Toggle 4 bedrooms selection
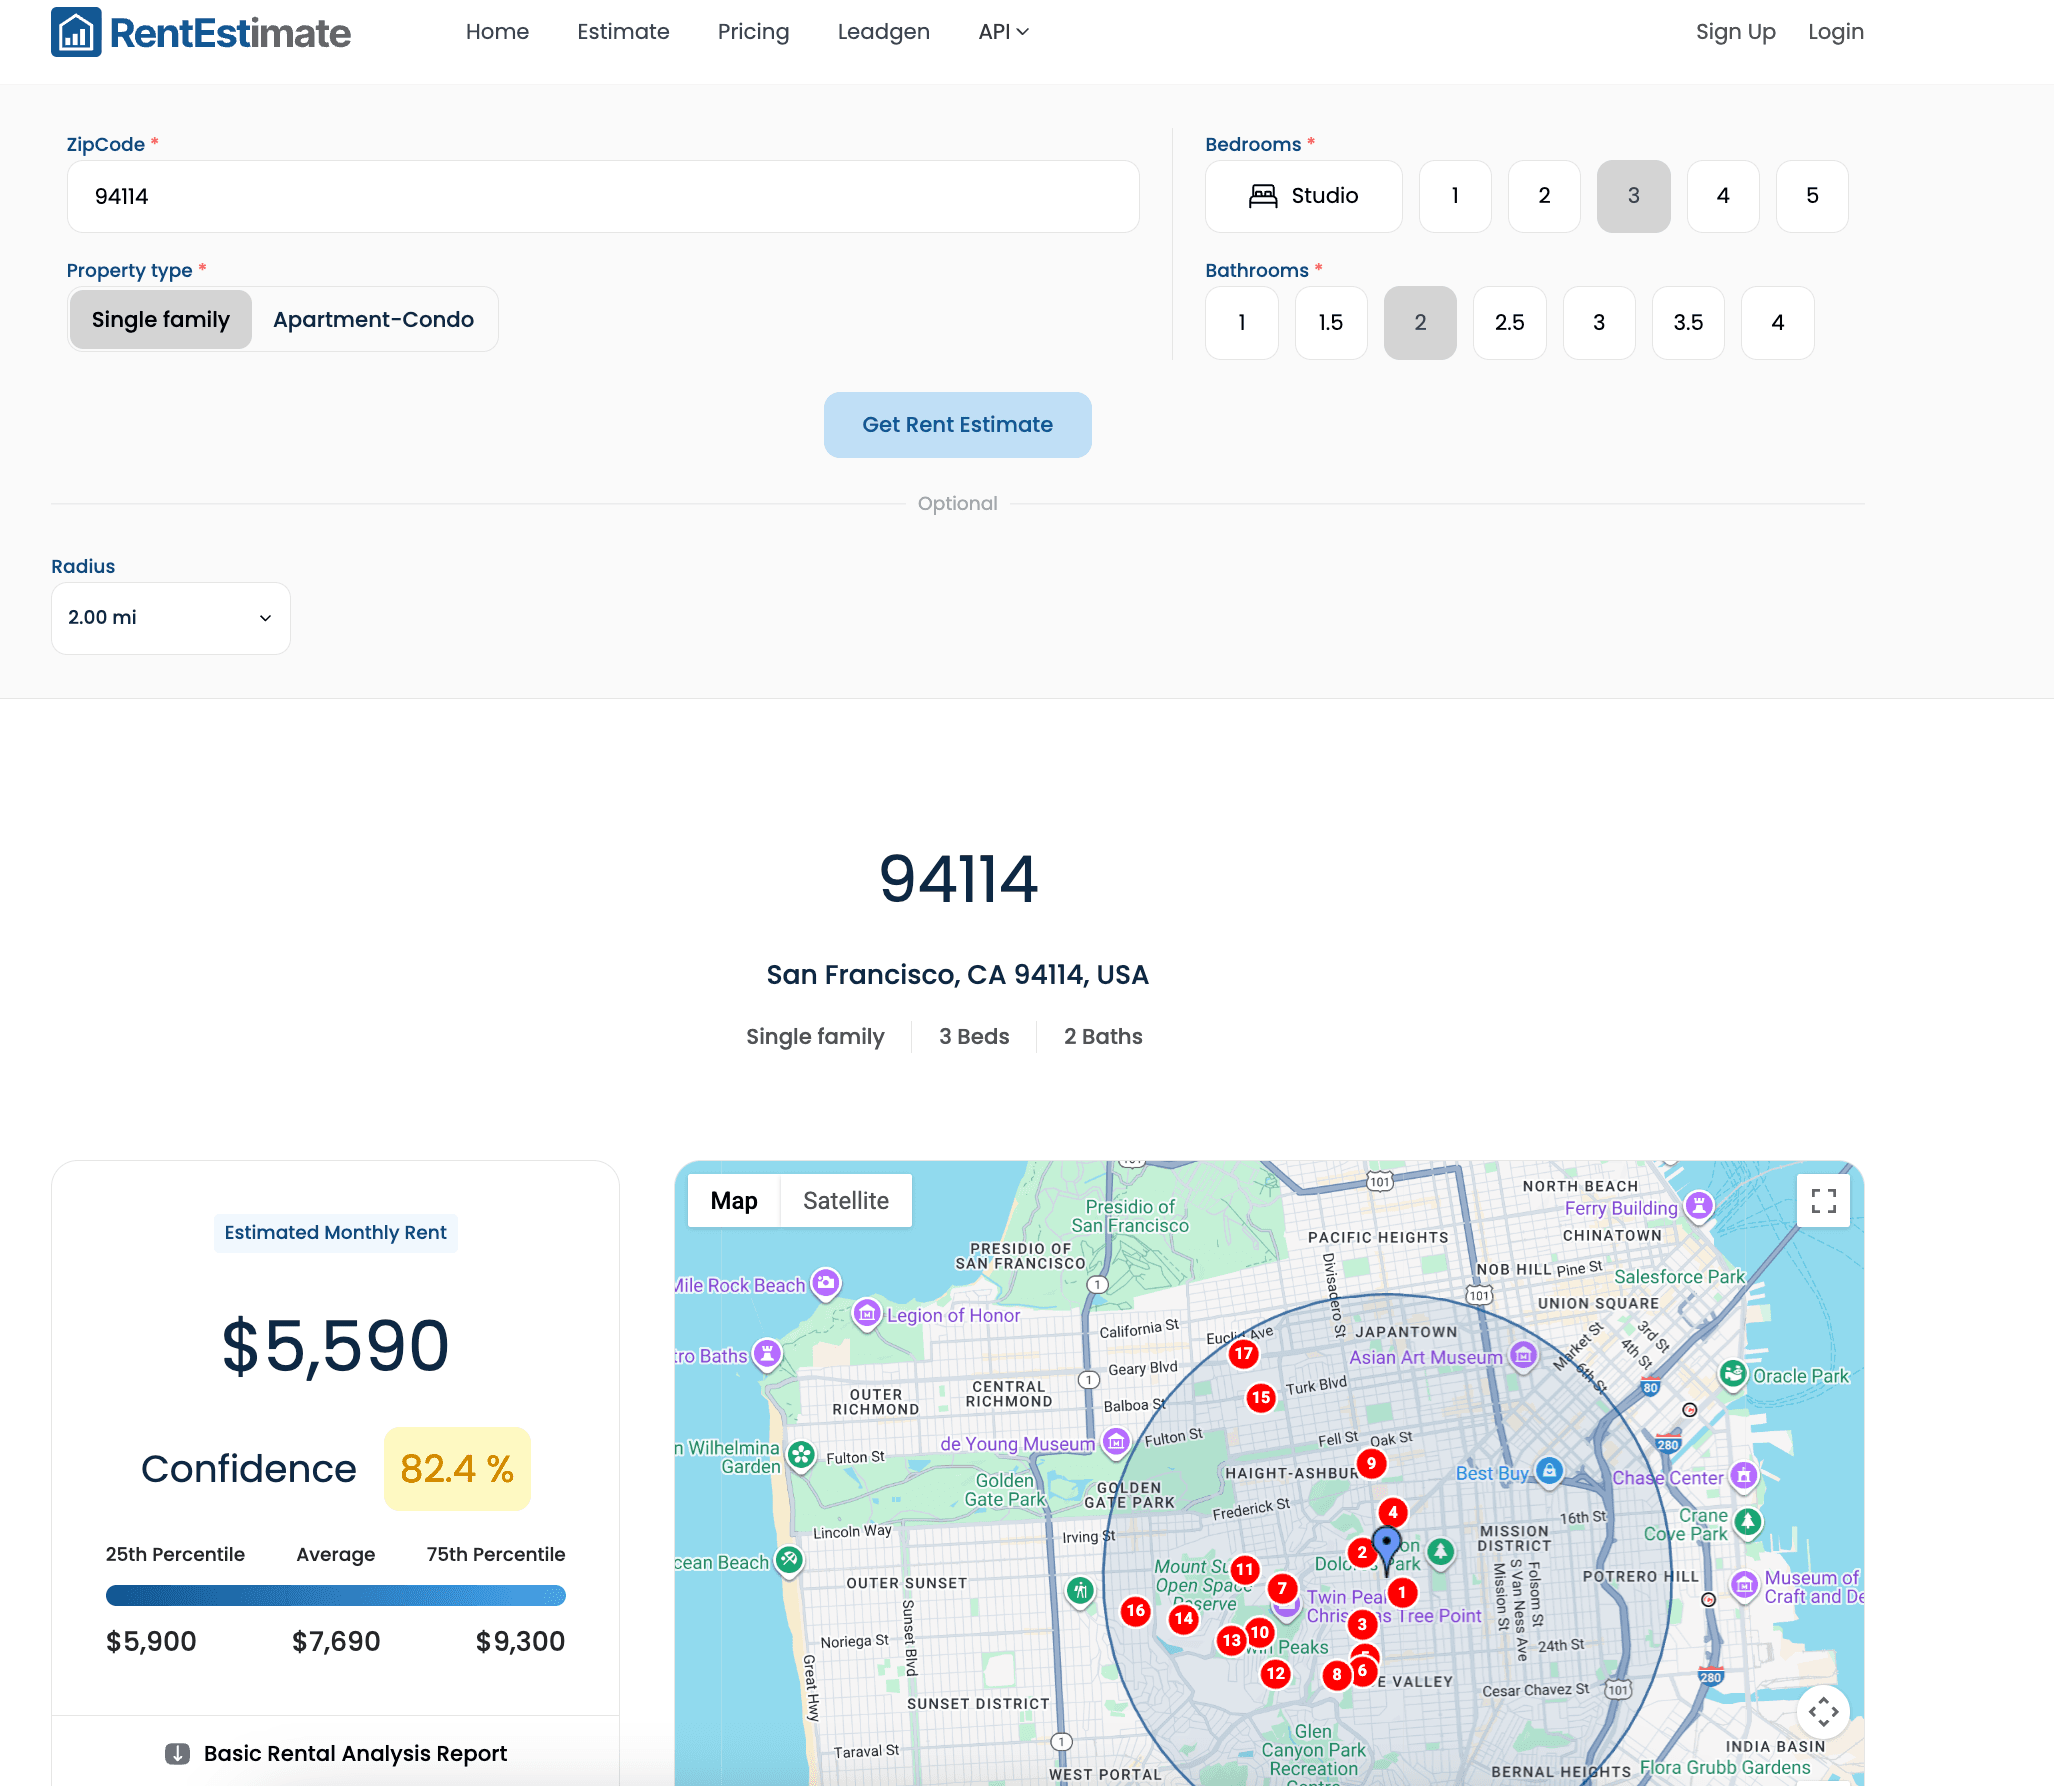This screenshot has height=1786, width=2054. tap(1723, 196)
